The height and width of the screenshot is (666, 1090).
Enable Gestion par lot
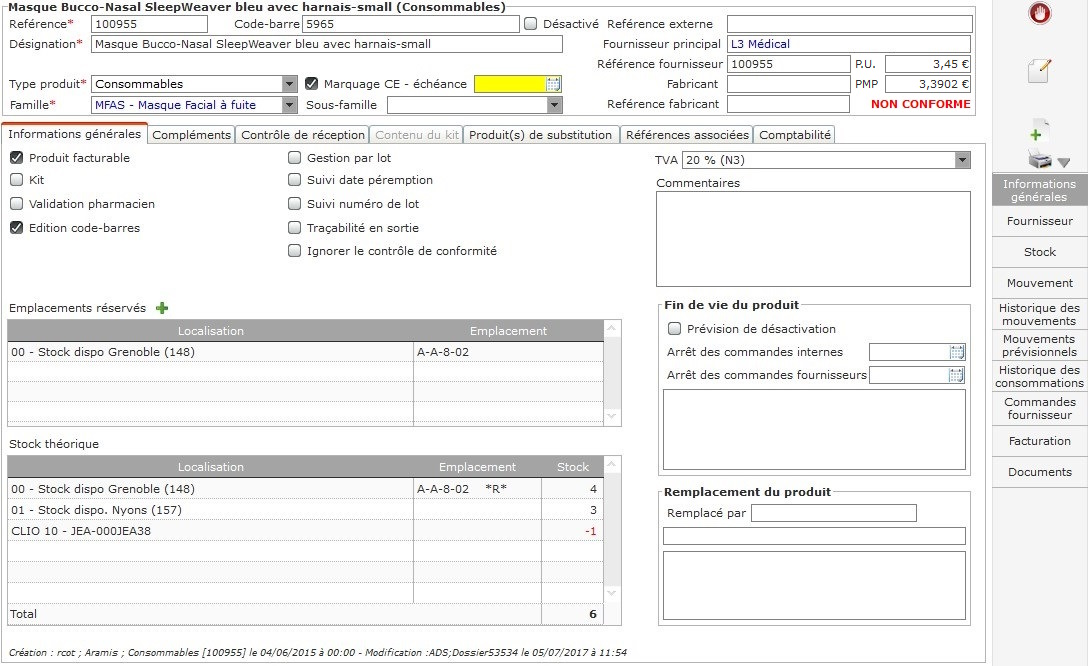pyautogui.click(x=295, y=158)
